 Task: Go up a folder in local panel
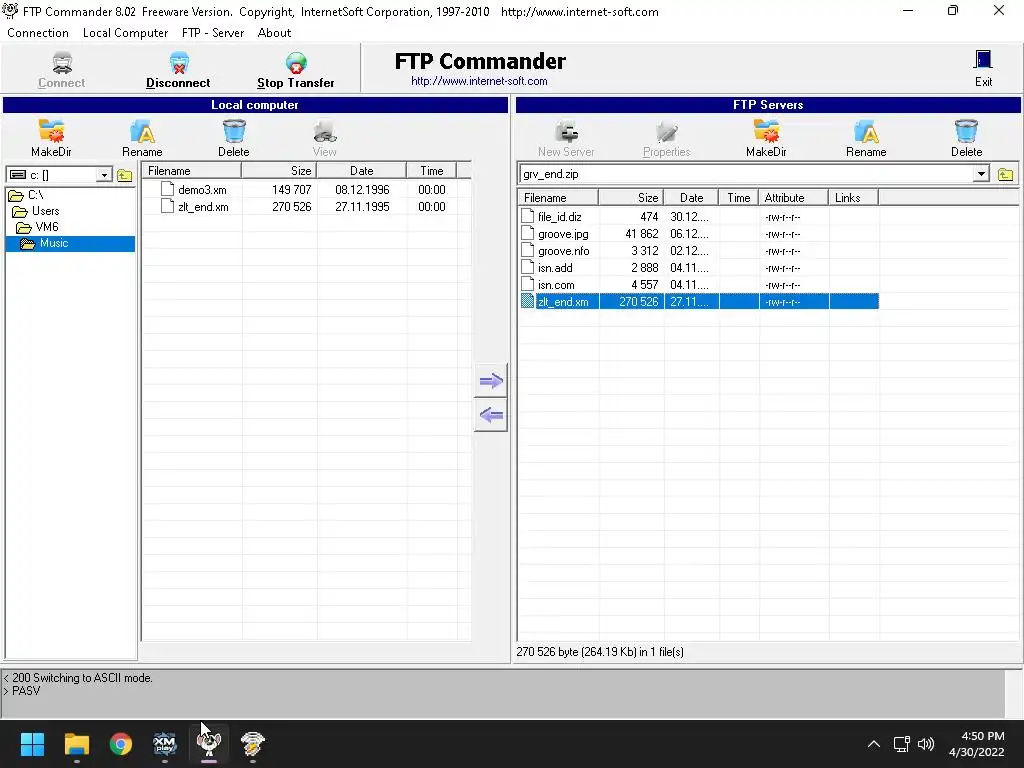(125, 175)
